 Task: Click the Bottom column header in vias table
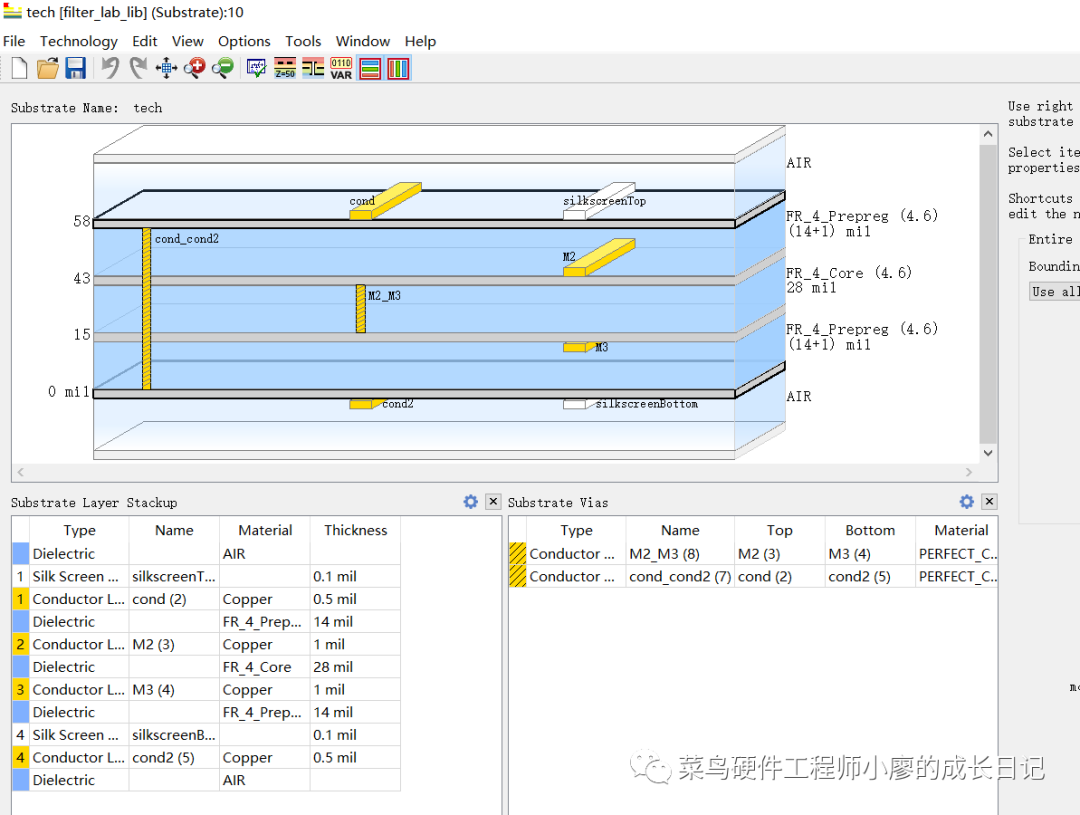[x=870, y=530]
